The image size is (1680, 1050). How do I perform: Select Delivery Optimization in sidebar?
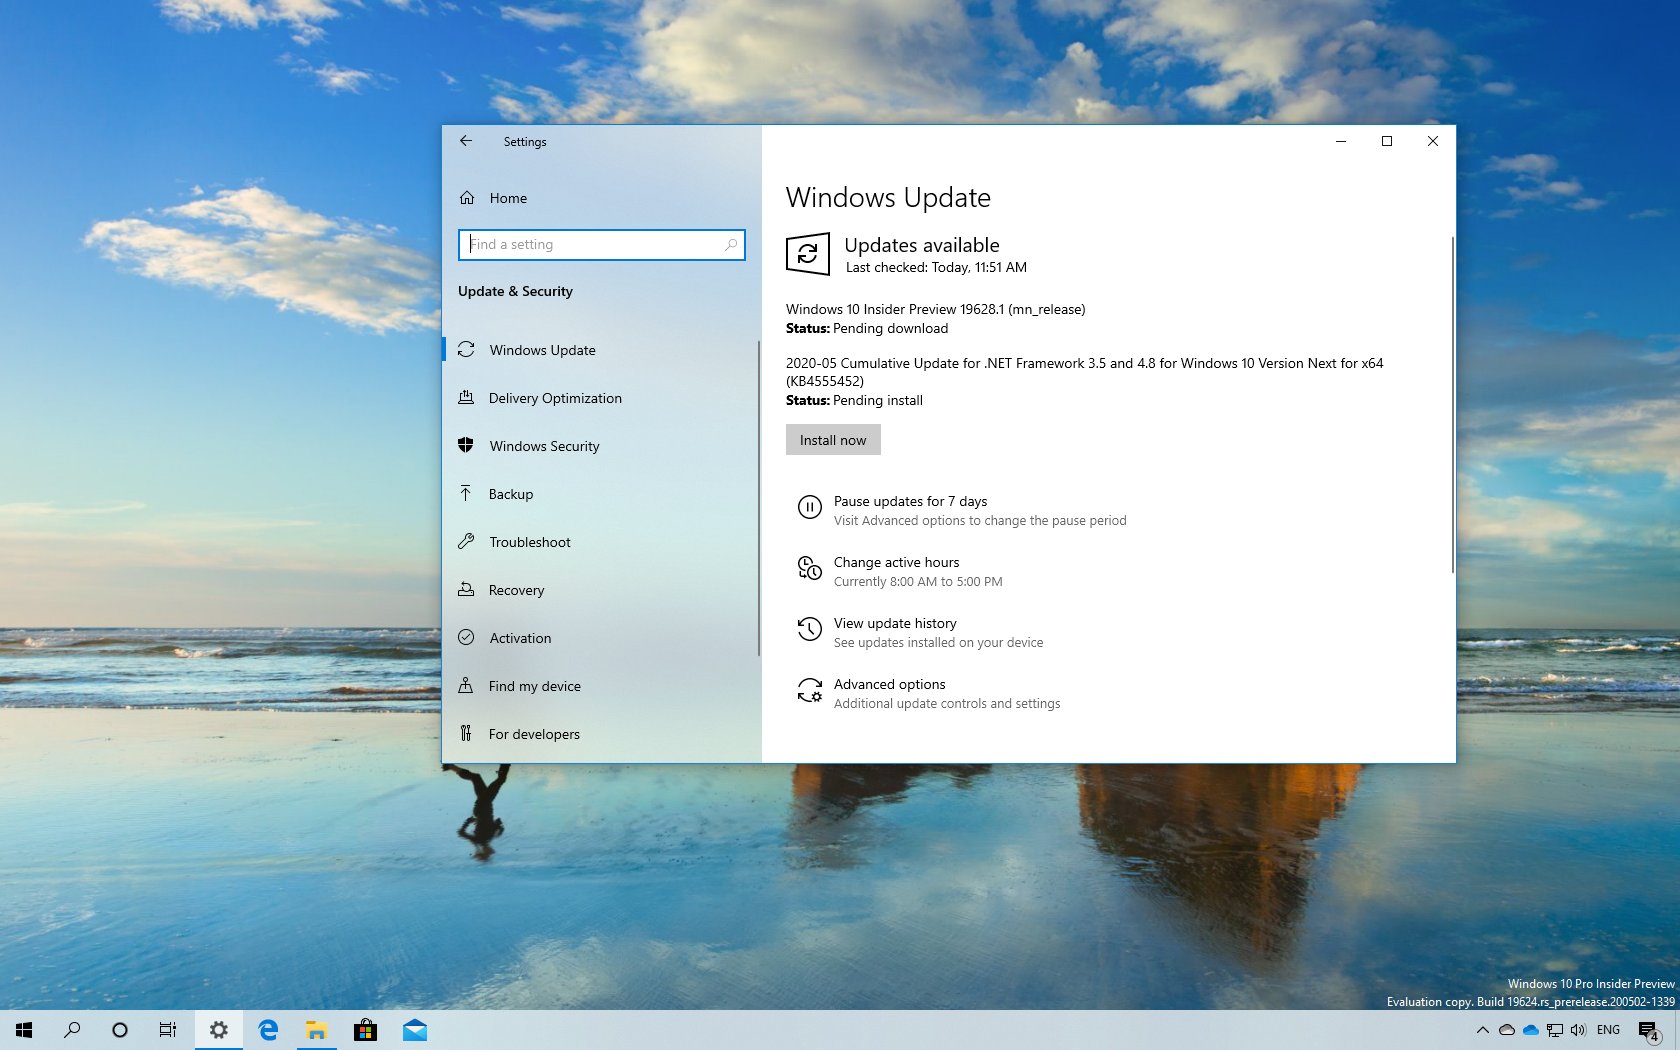tap(555, 398)
